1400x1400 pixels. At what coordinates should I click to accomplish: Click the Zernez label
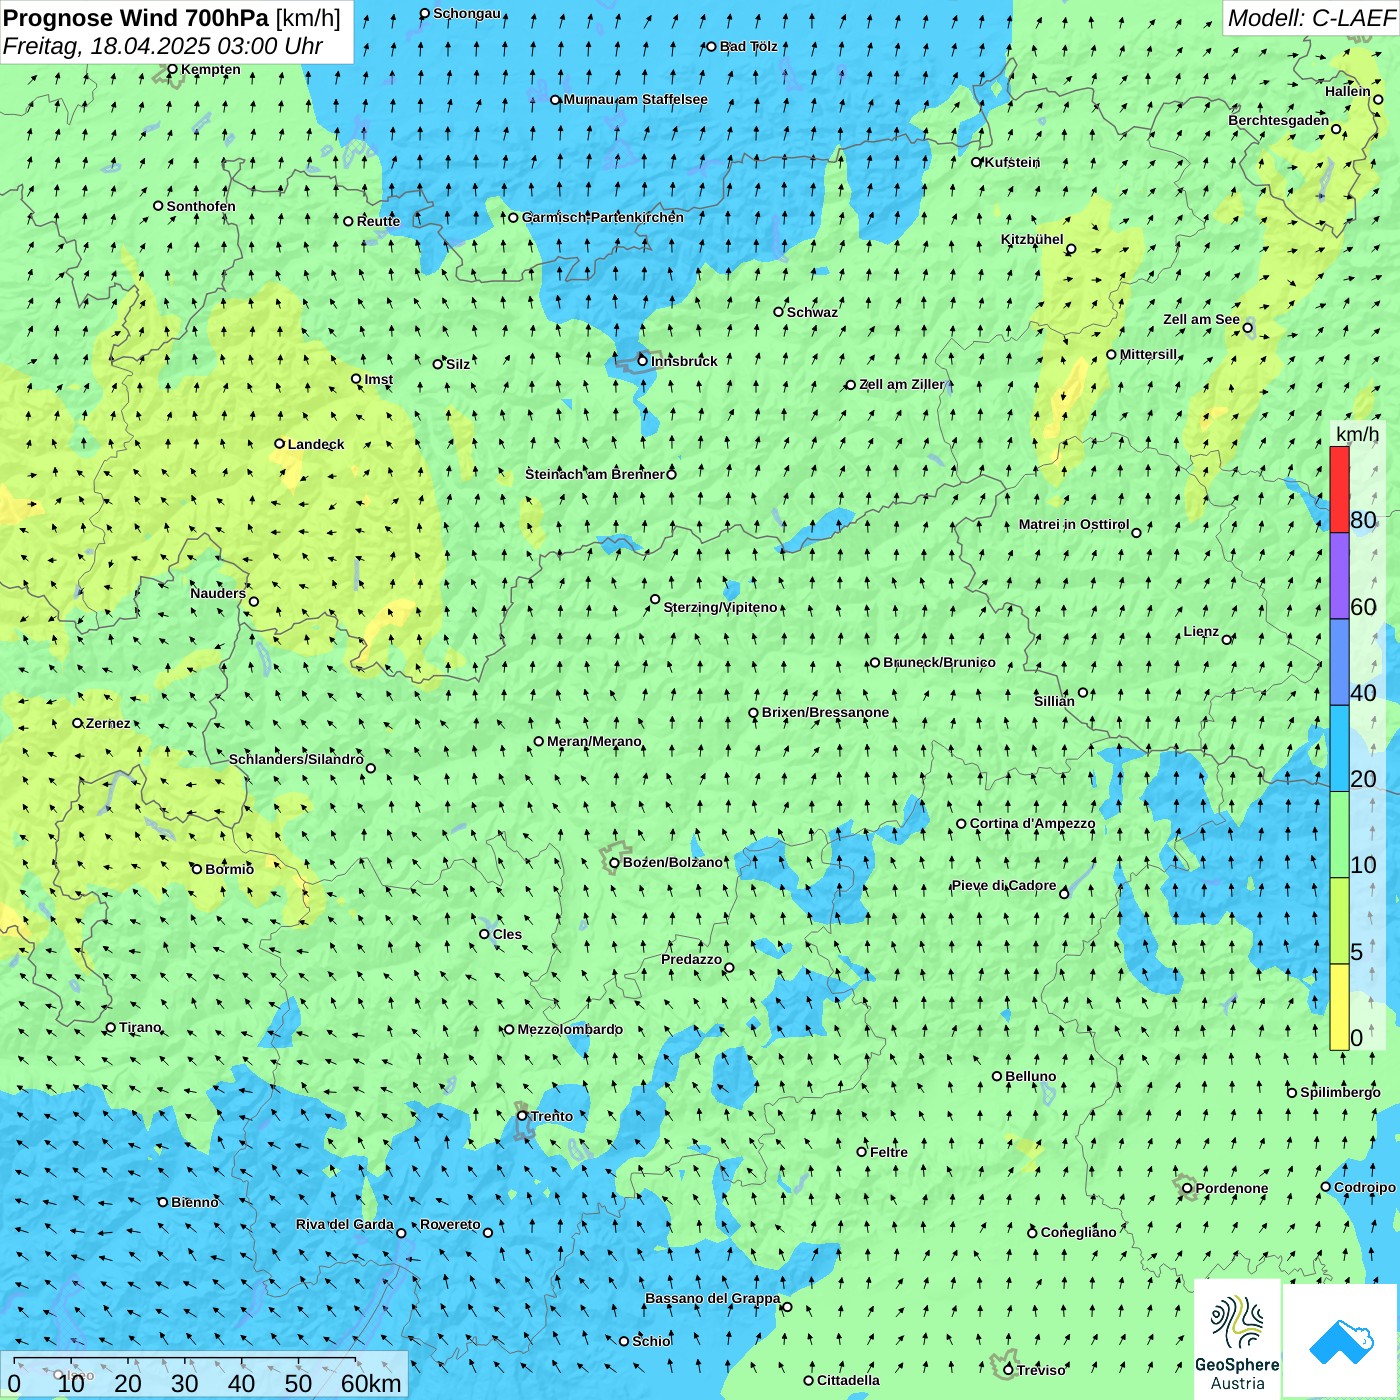[x=108, y=723]
